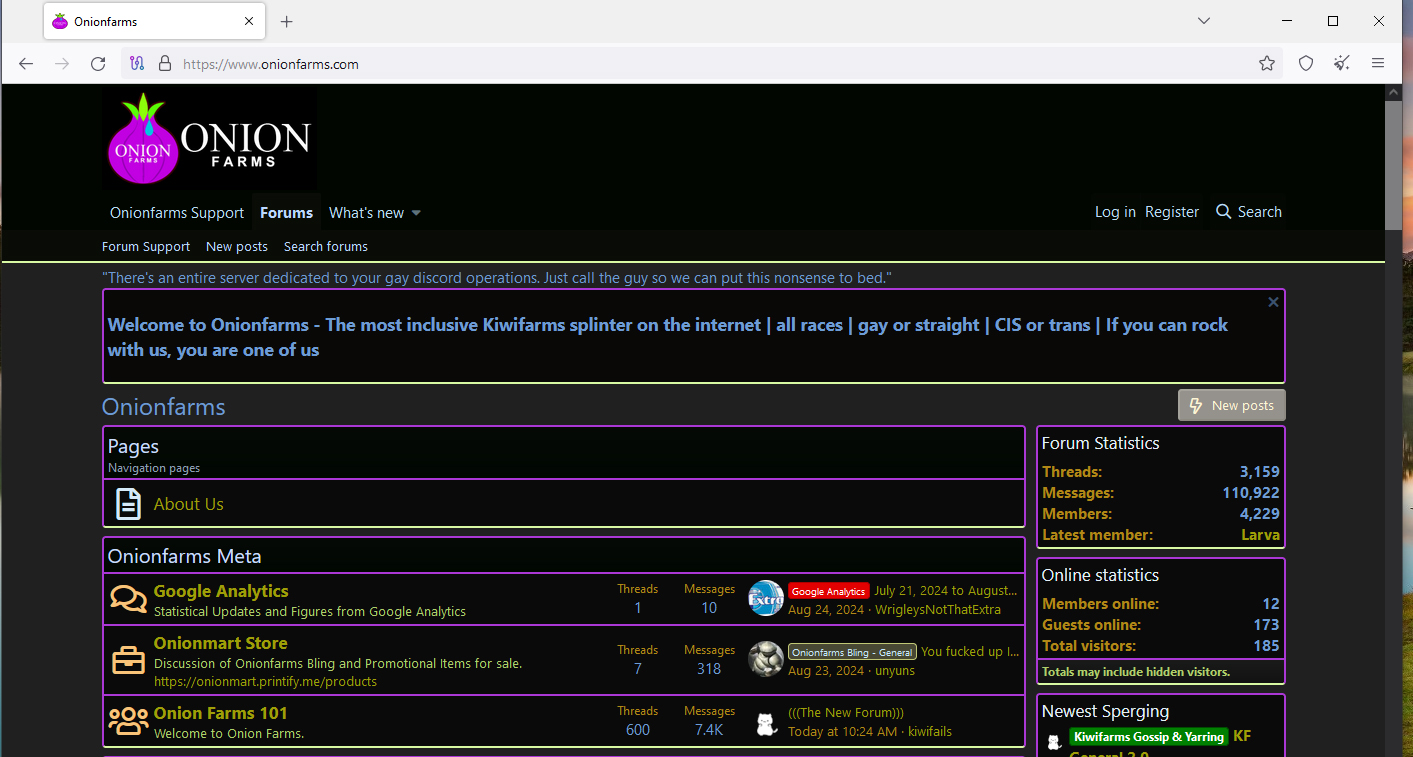This screenshot has height=757, width=1413.
Task: Open kiwifails avatar in Onion Farms 101 row
Action: 766,723
